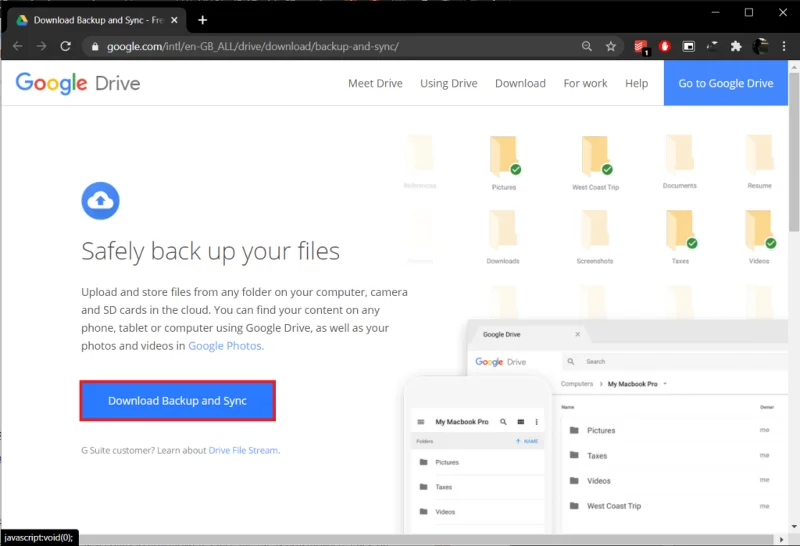The image size is (800, 546).
Task: Click the picture-in-picture extension icon
Action: pyautogui.click(x=688, y=46)
